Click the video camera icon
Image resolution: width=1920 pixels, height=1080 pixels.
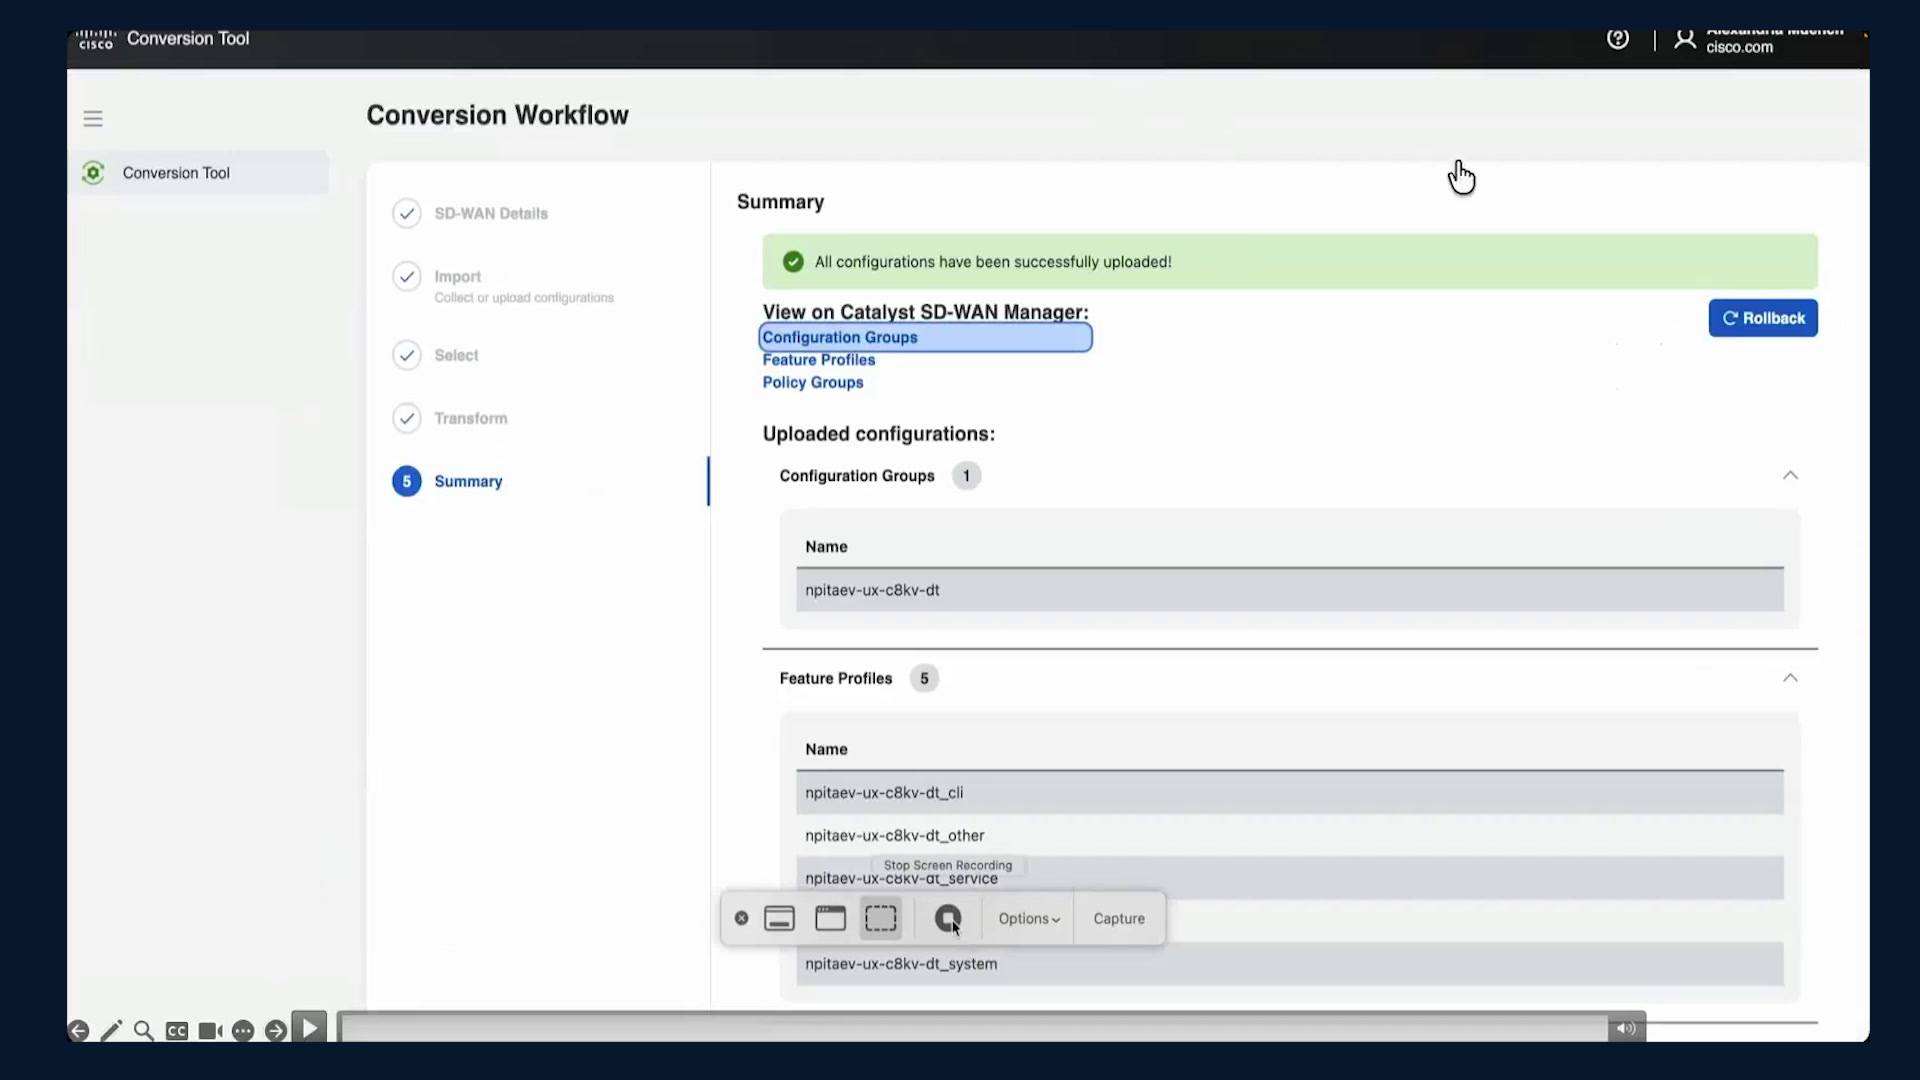[x=210, y=1031]
